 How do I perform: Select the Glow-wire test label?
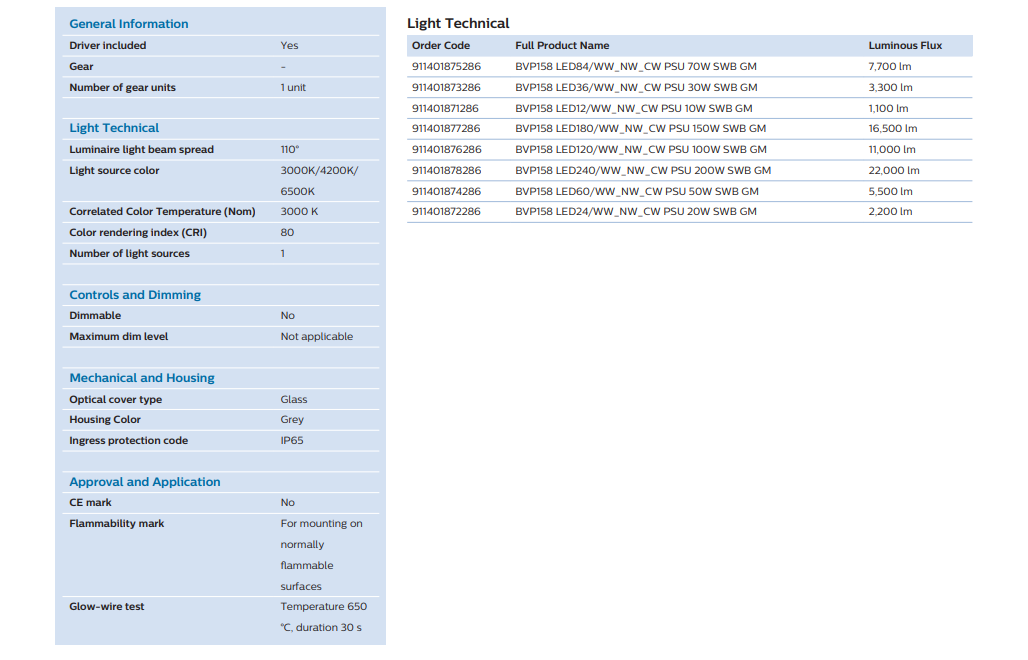tap(107, 607)
